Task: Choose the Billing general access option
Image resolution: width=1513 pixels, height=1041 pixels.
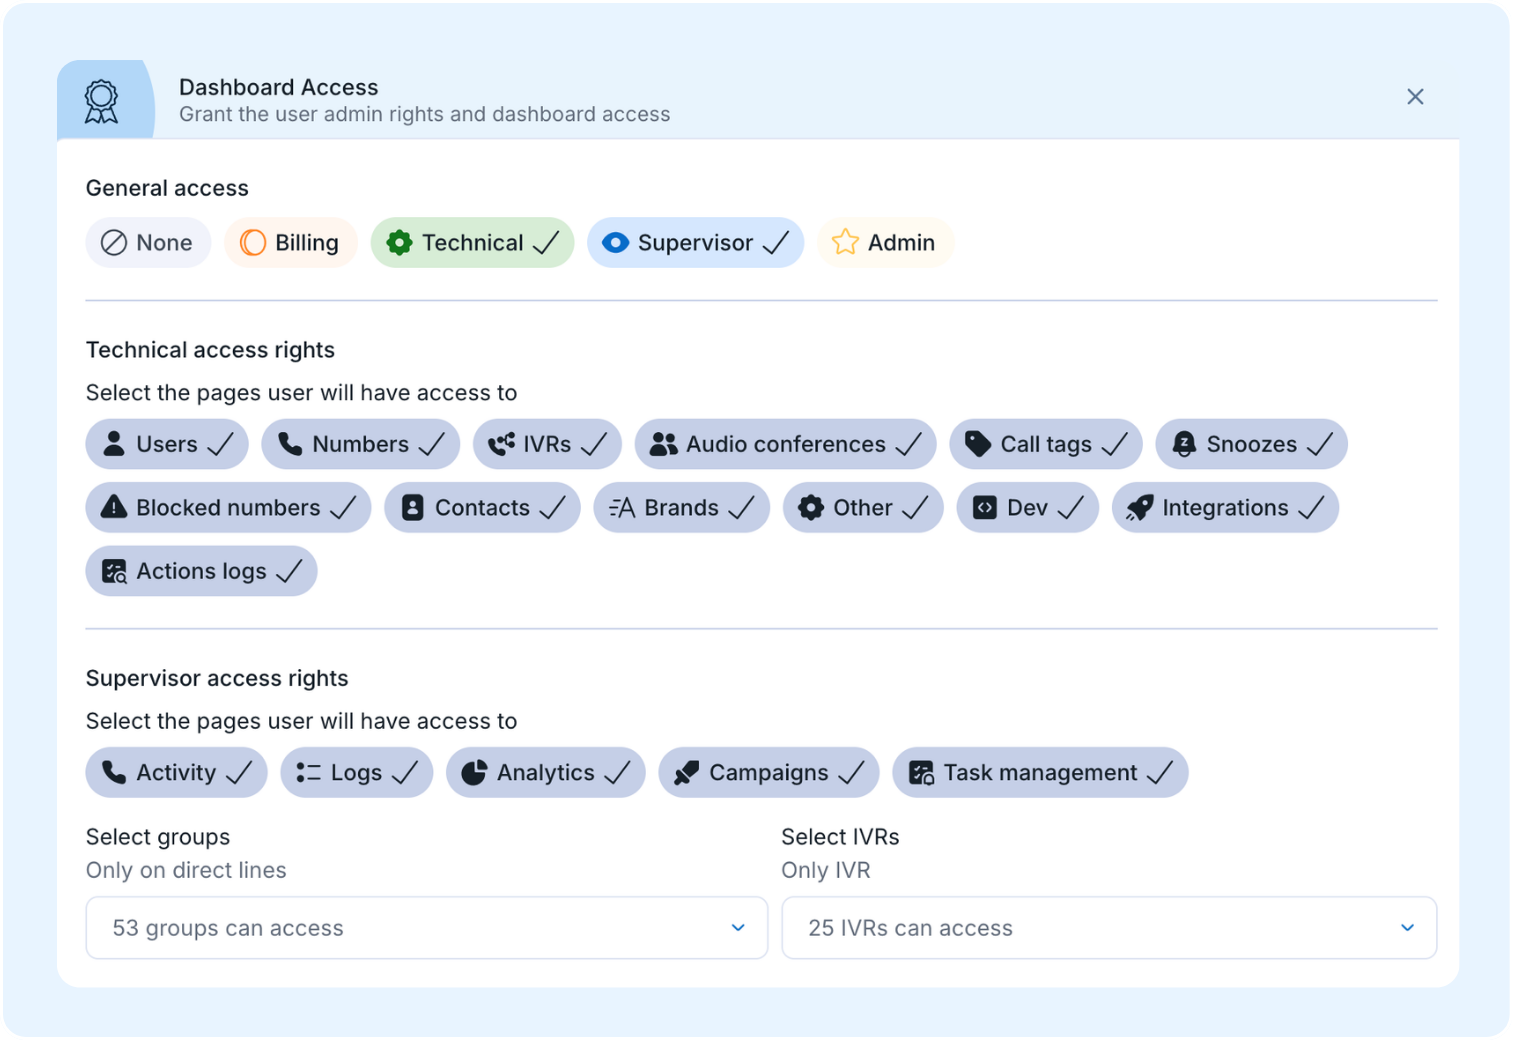Action: coord(291,243)
